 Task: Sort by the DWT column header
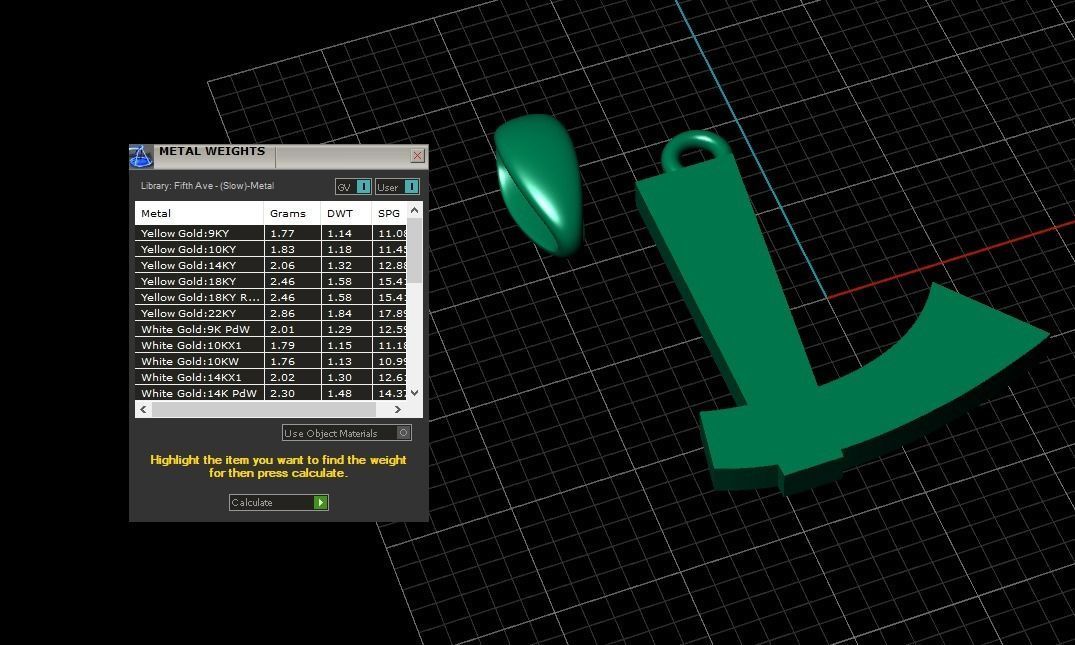(346, 213)
